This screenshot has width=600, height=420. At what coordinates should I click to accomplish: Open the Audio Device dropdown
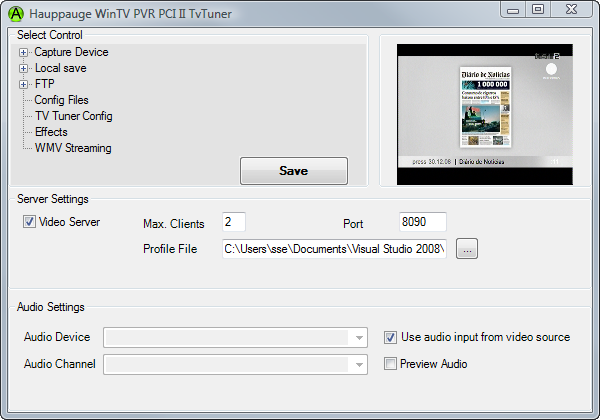coord(235,337)
